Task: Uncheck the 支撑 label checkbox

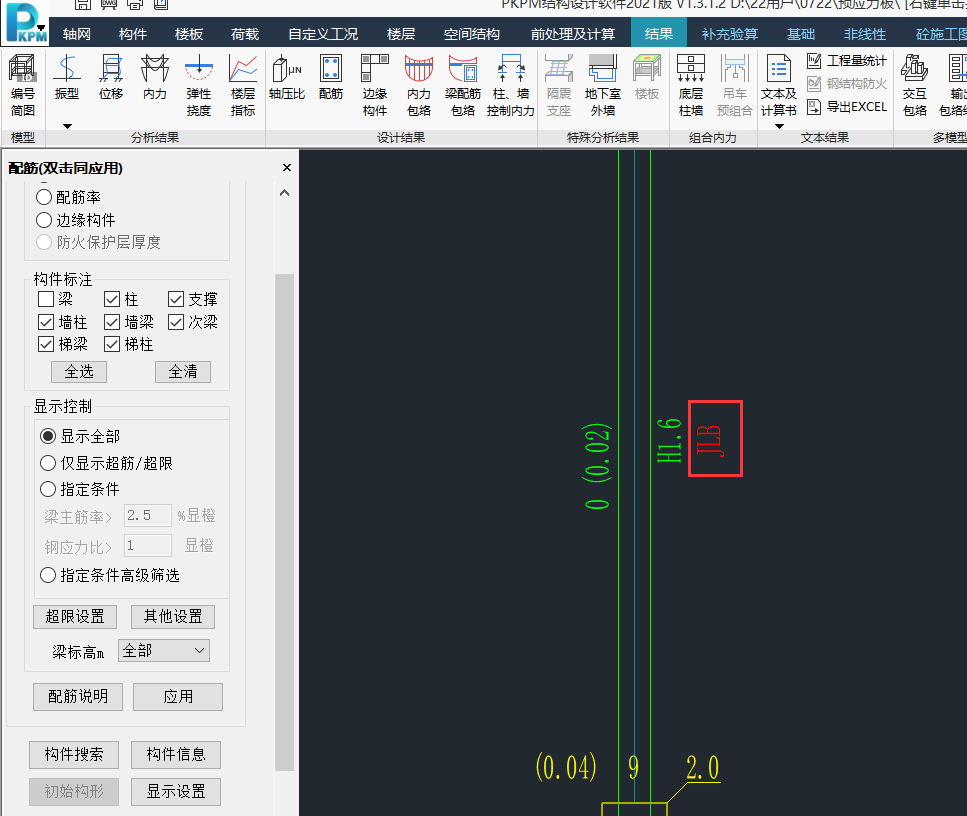Action: pos(176,299)
